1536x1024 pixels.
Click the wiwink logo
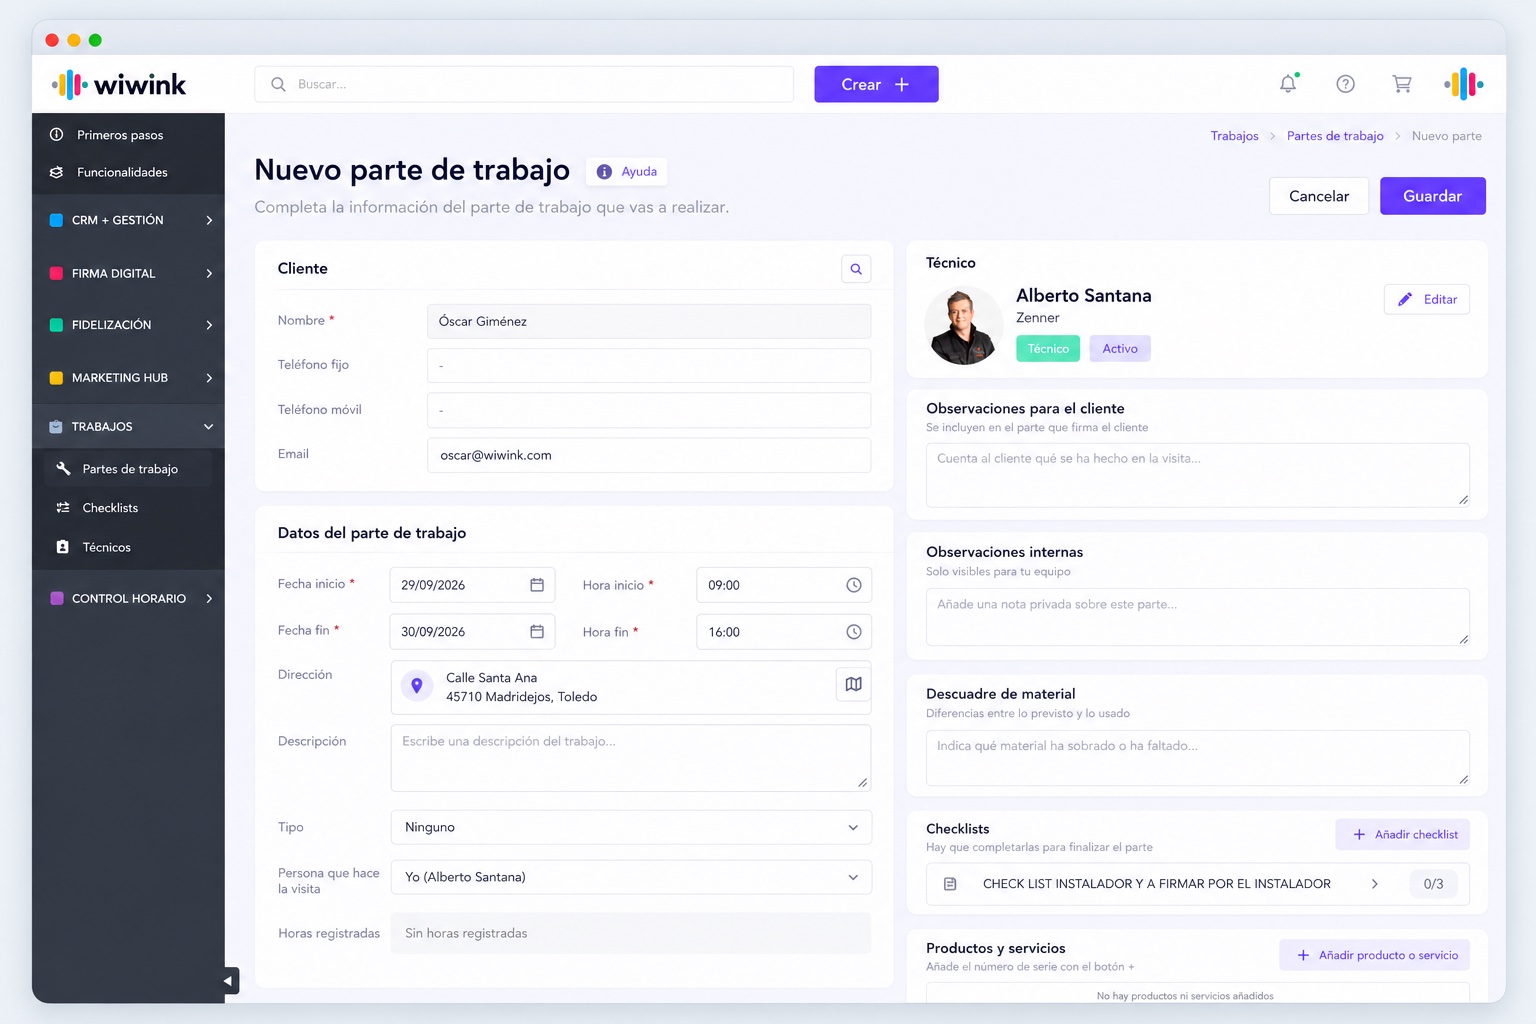point(119,84)
